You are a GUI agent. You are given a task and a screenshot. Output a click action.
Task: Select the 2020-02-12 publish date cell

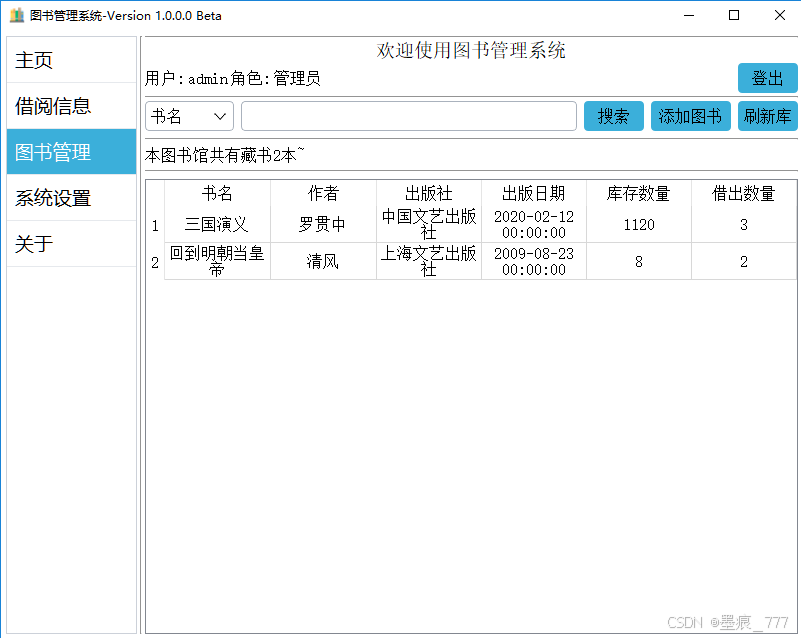click(x=534, y=224)
